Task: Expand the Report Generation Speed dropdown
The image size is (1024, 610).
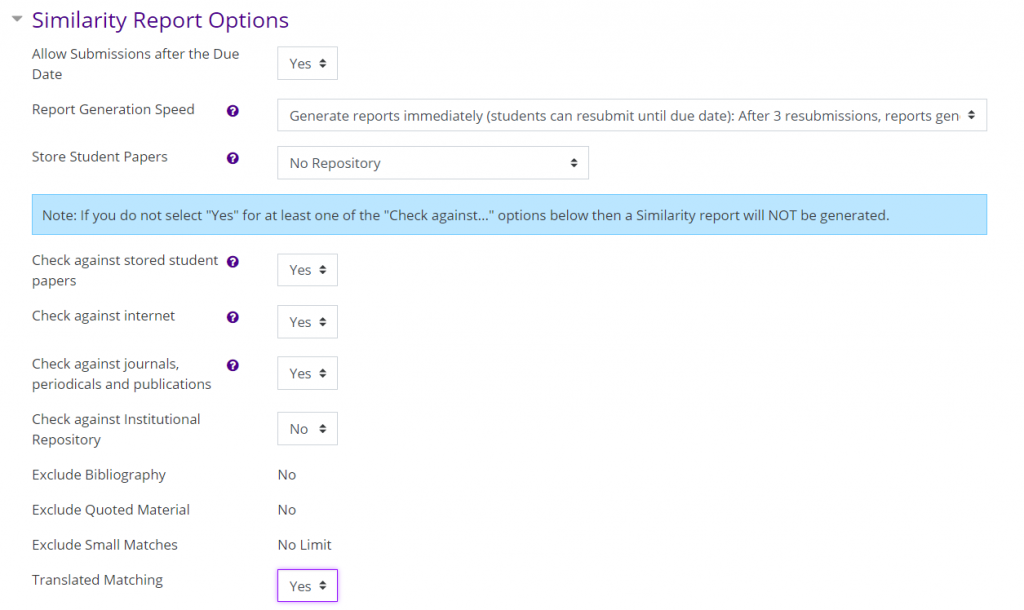Action: coord(631,116)
